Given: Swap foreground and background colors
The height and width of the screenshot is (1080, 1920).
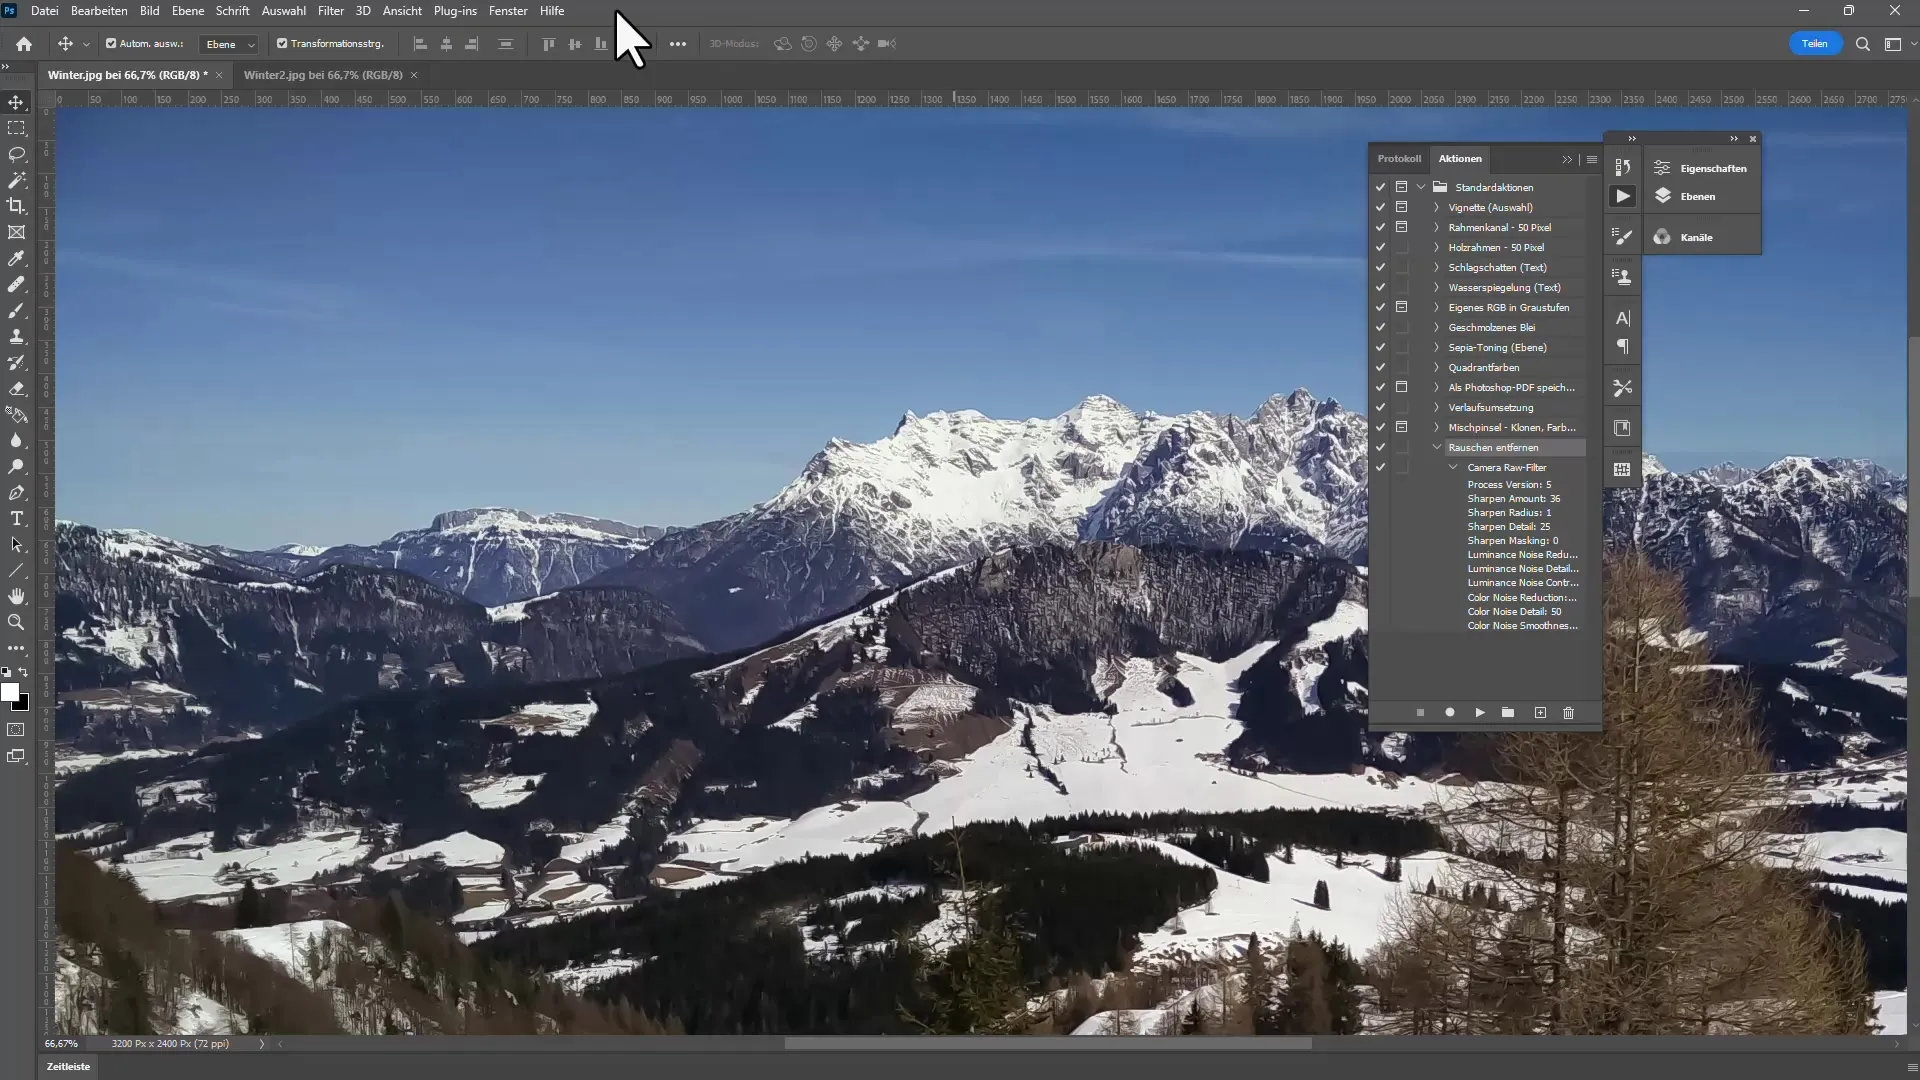Looking at the screenshot, I should pyautogui.click(x=24, y=673).
